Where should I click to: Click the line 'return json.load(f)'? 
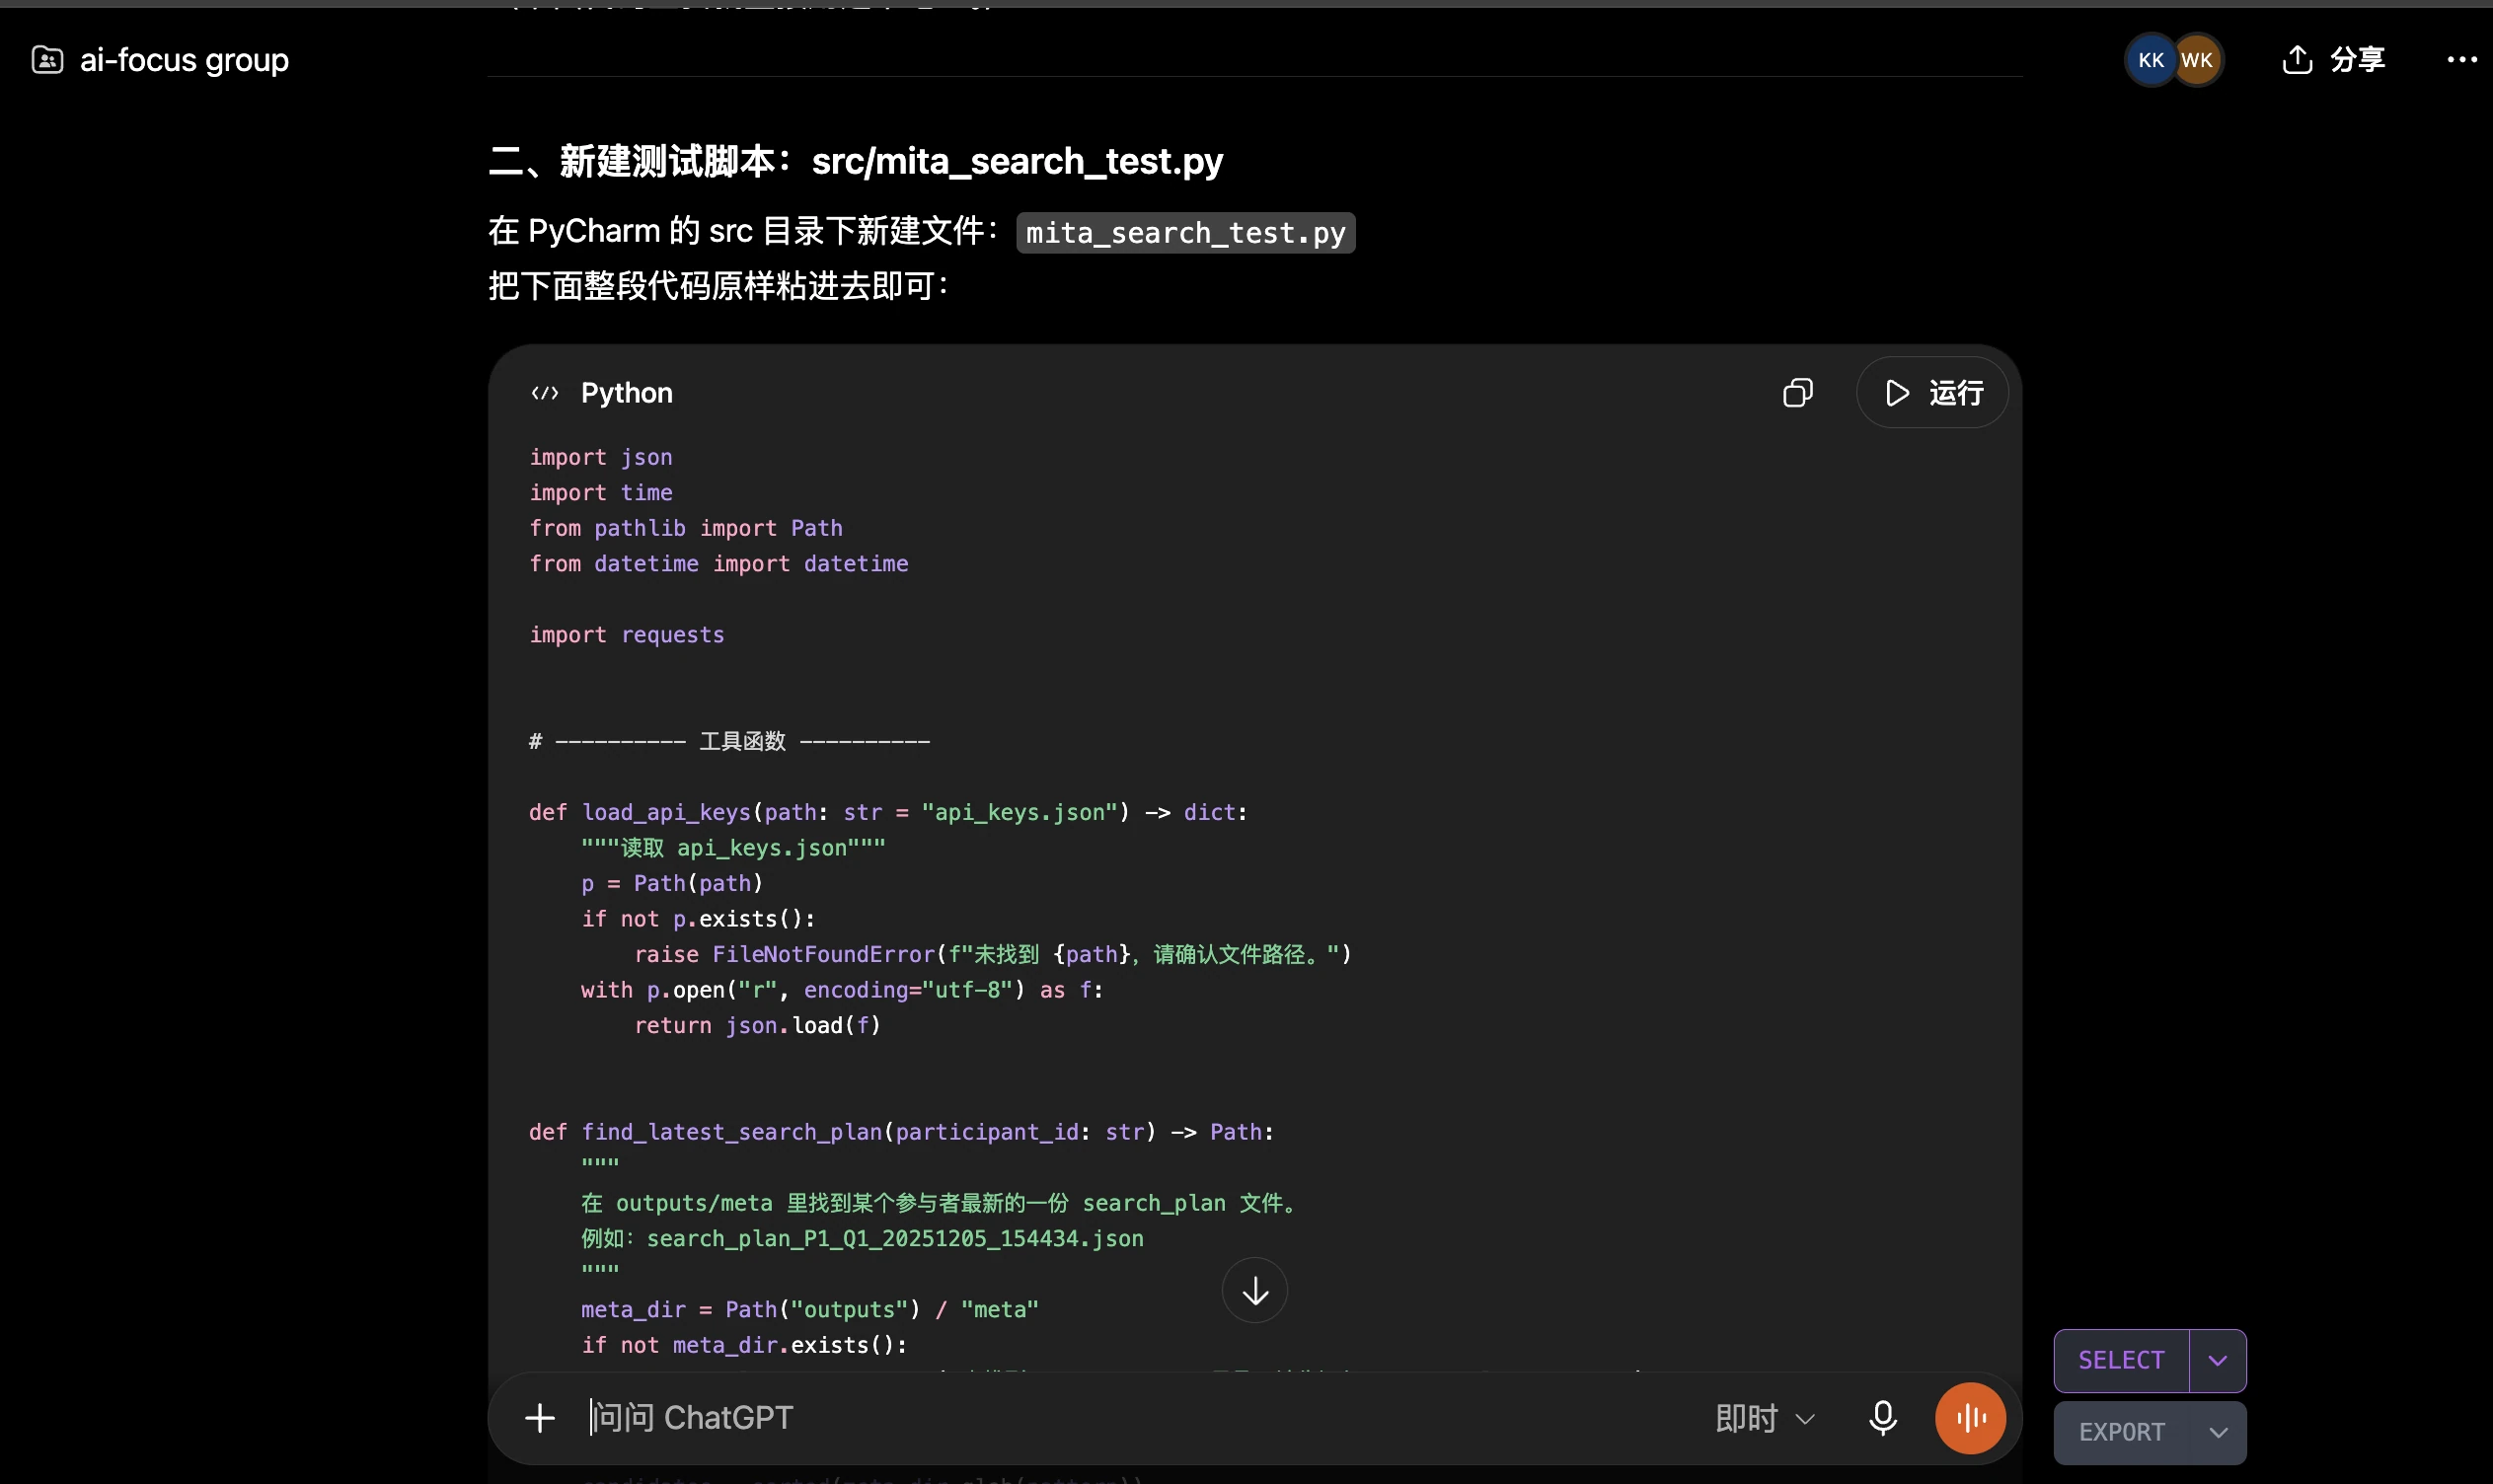(757, 1026)
